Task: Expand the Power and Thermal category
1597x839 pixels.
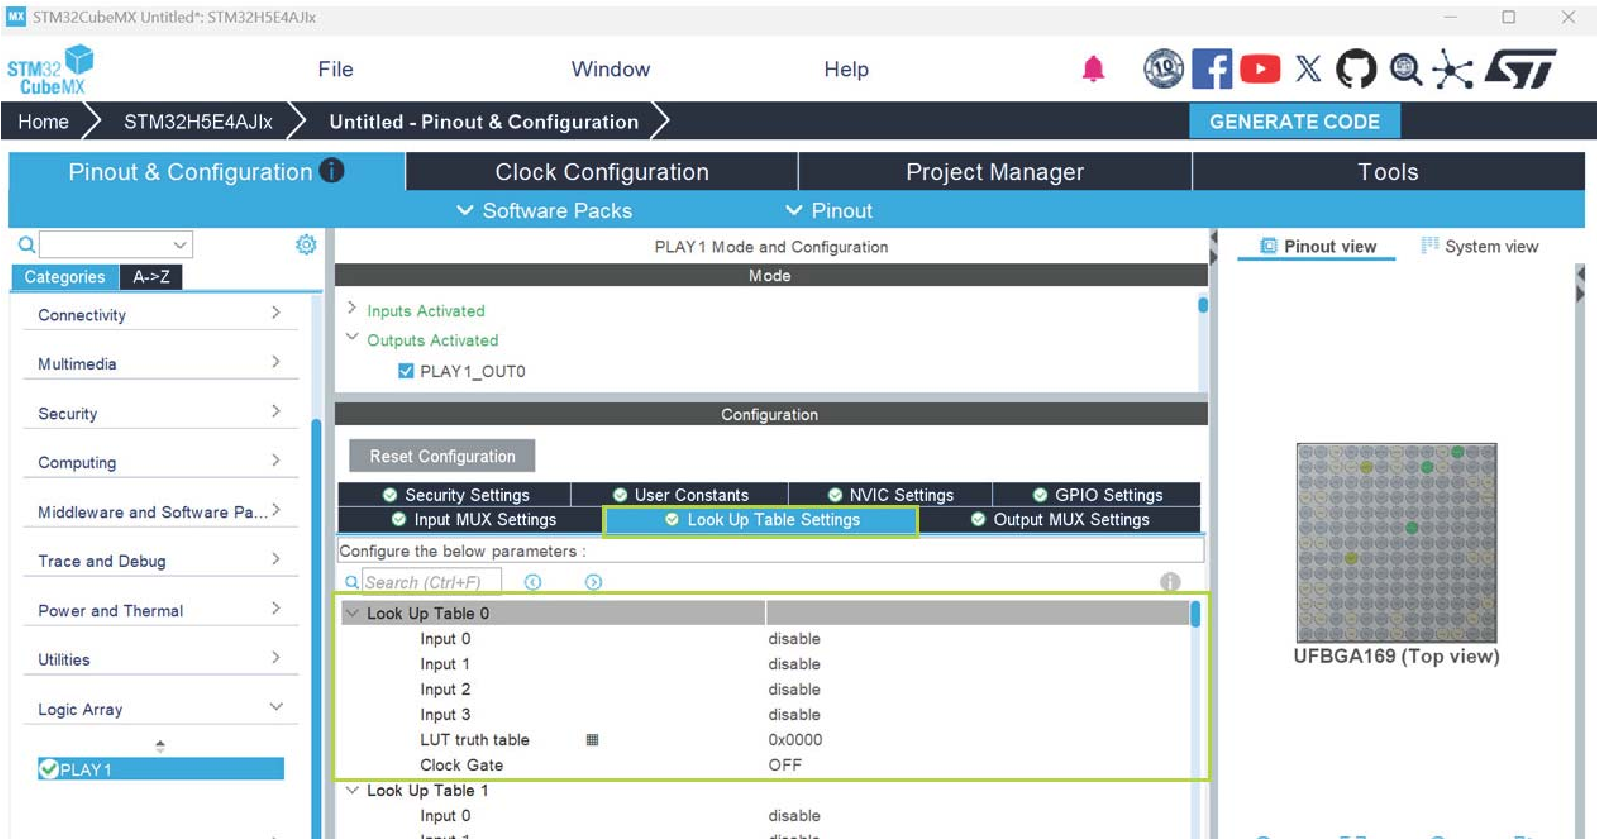Action: (276, 608)
